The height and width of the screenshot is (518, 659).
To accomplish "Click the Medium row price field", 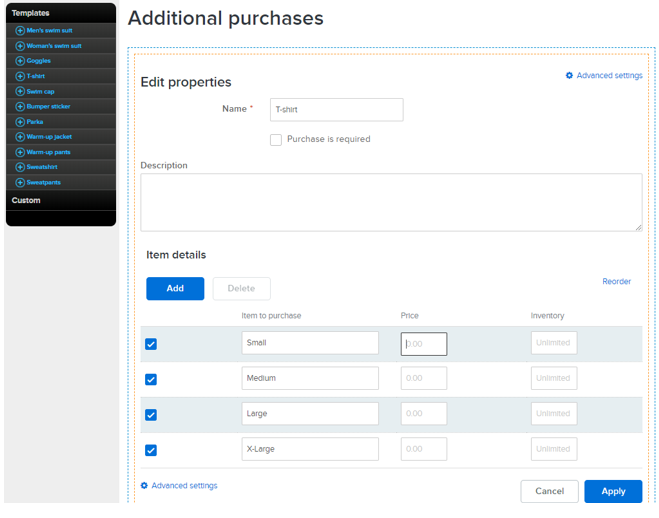I will pos(424,378).
